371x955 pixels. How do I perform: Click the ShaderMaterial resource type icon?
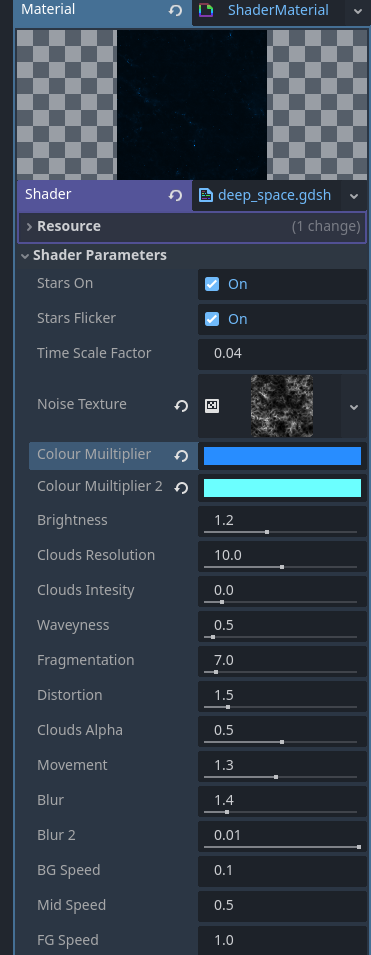207,10
